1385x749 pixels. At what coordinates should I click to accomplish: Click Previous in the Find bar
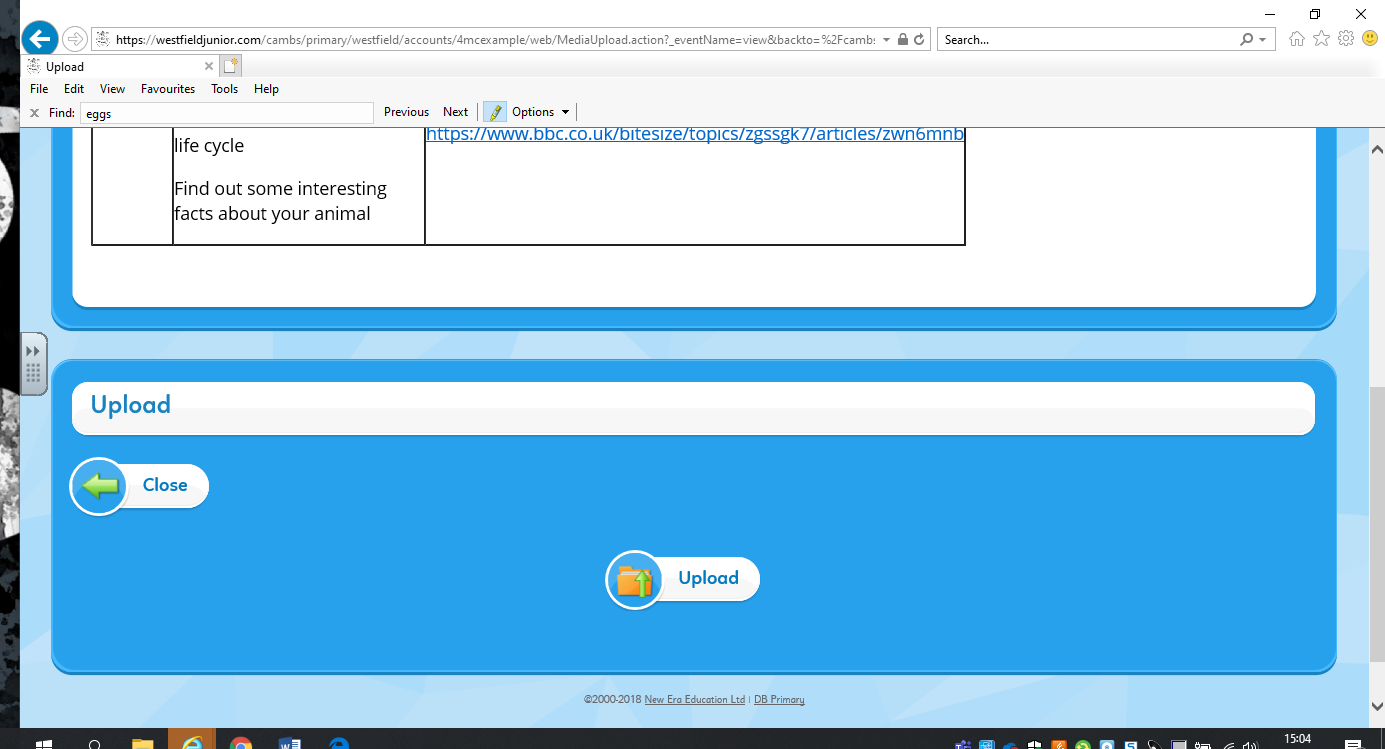click(x=406, y=112)
